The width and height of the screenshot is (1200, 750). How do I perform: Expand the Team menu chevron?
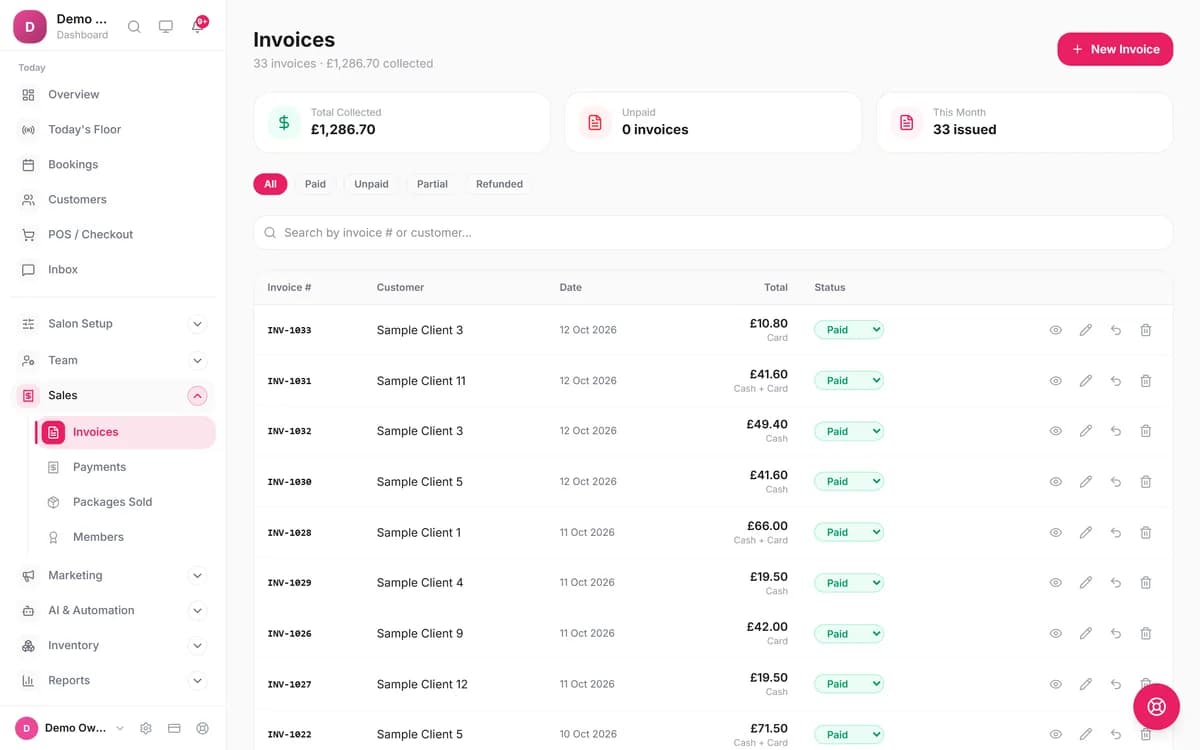197,360
